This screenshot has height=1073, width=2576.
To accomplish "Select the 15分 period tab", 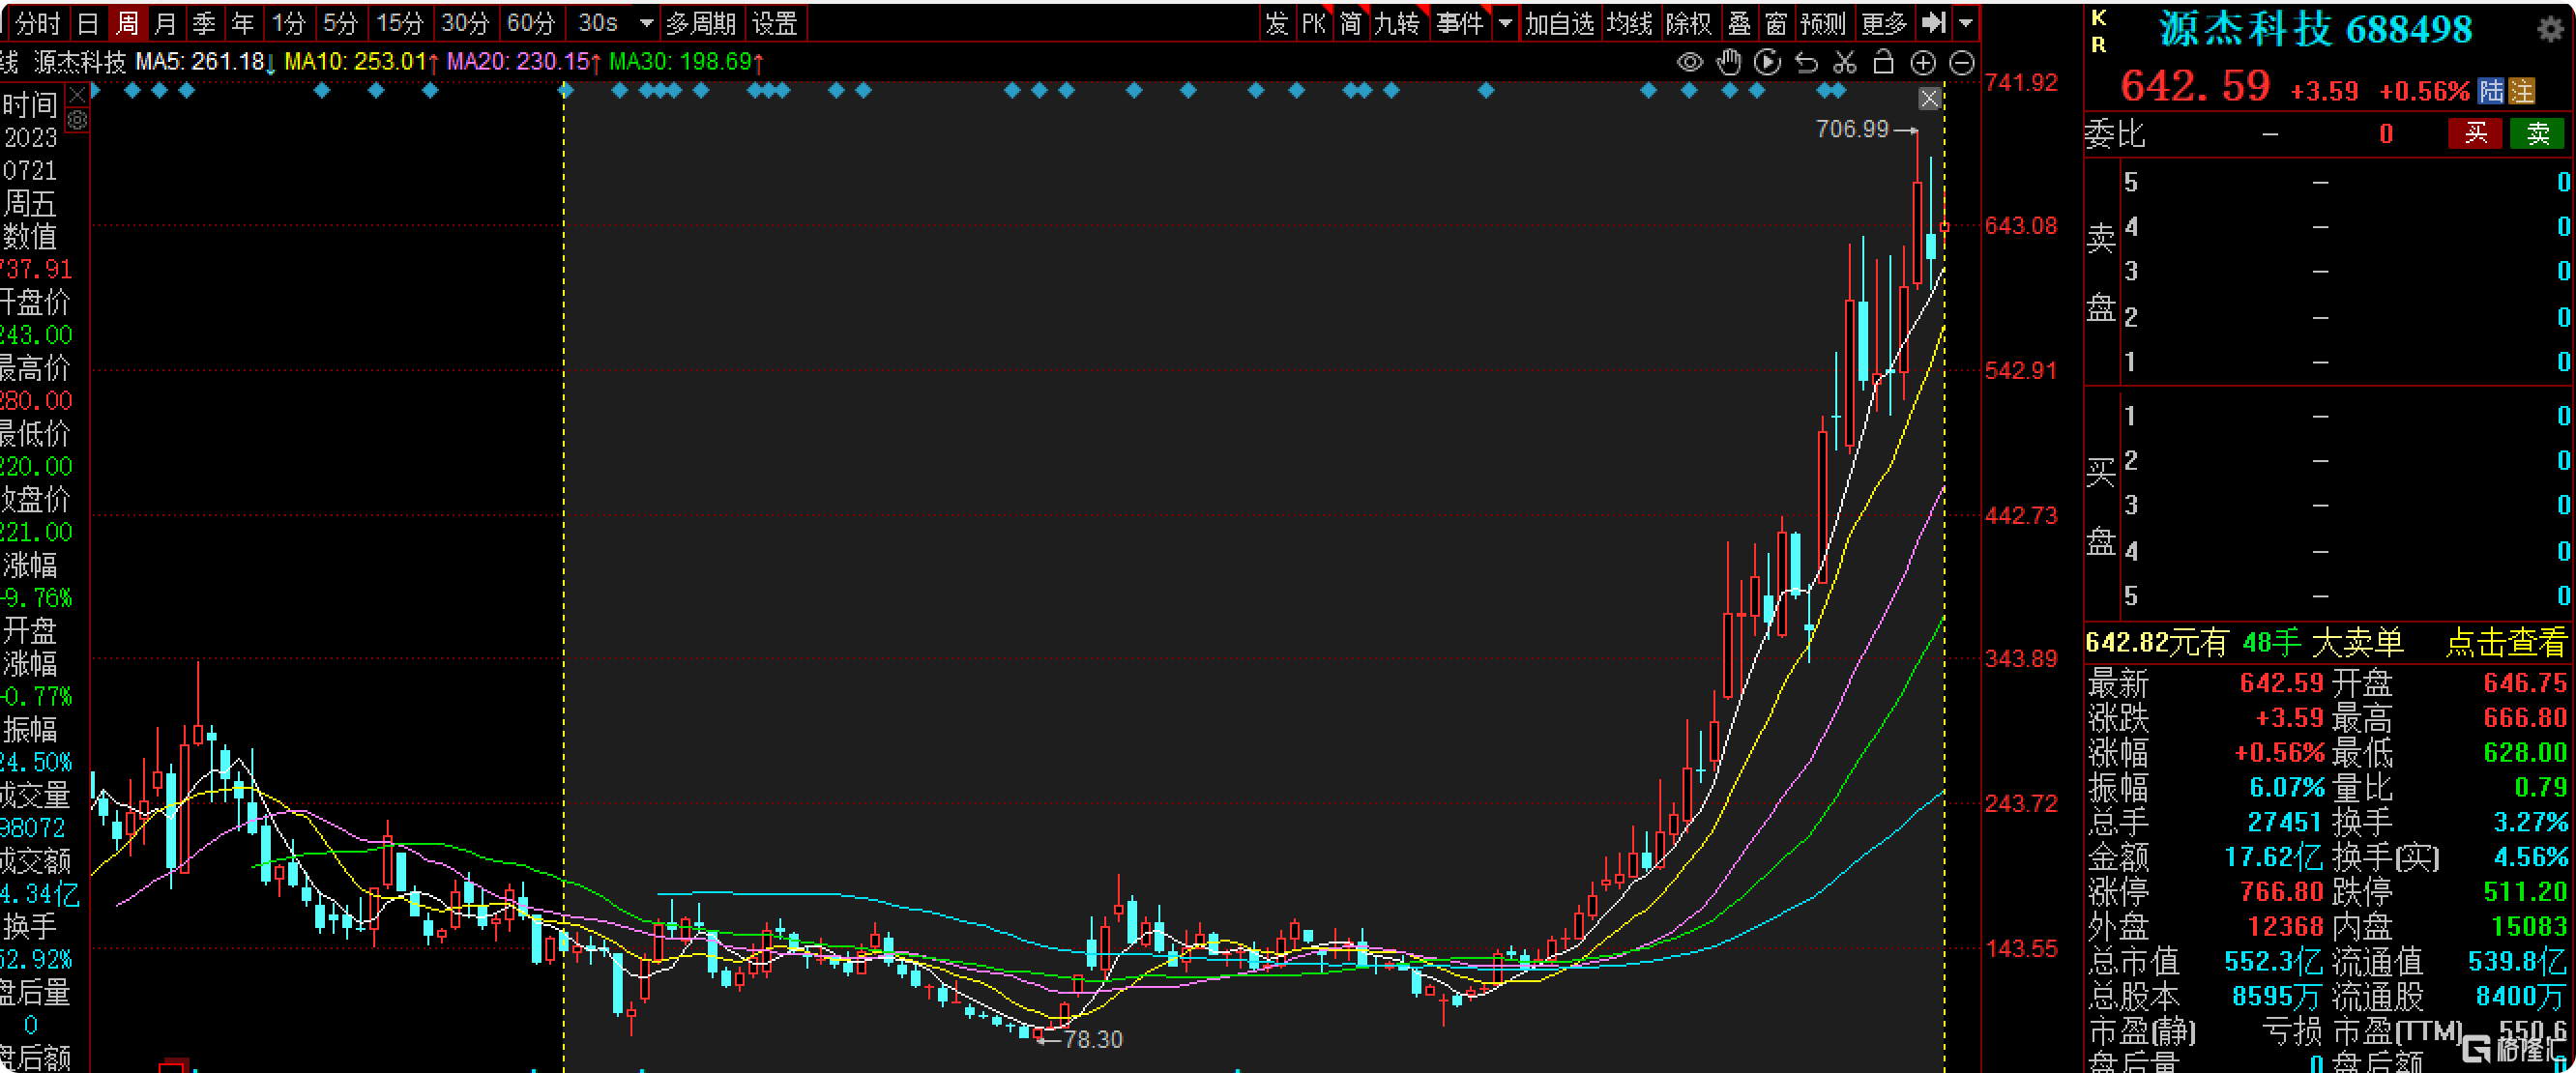I will (x=399, y=22).
